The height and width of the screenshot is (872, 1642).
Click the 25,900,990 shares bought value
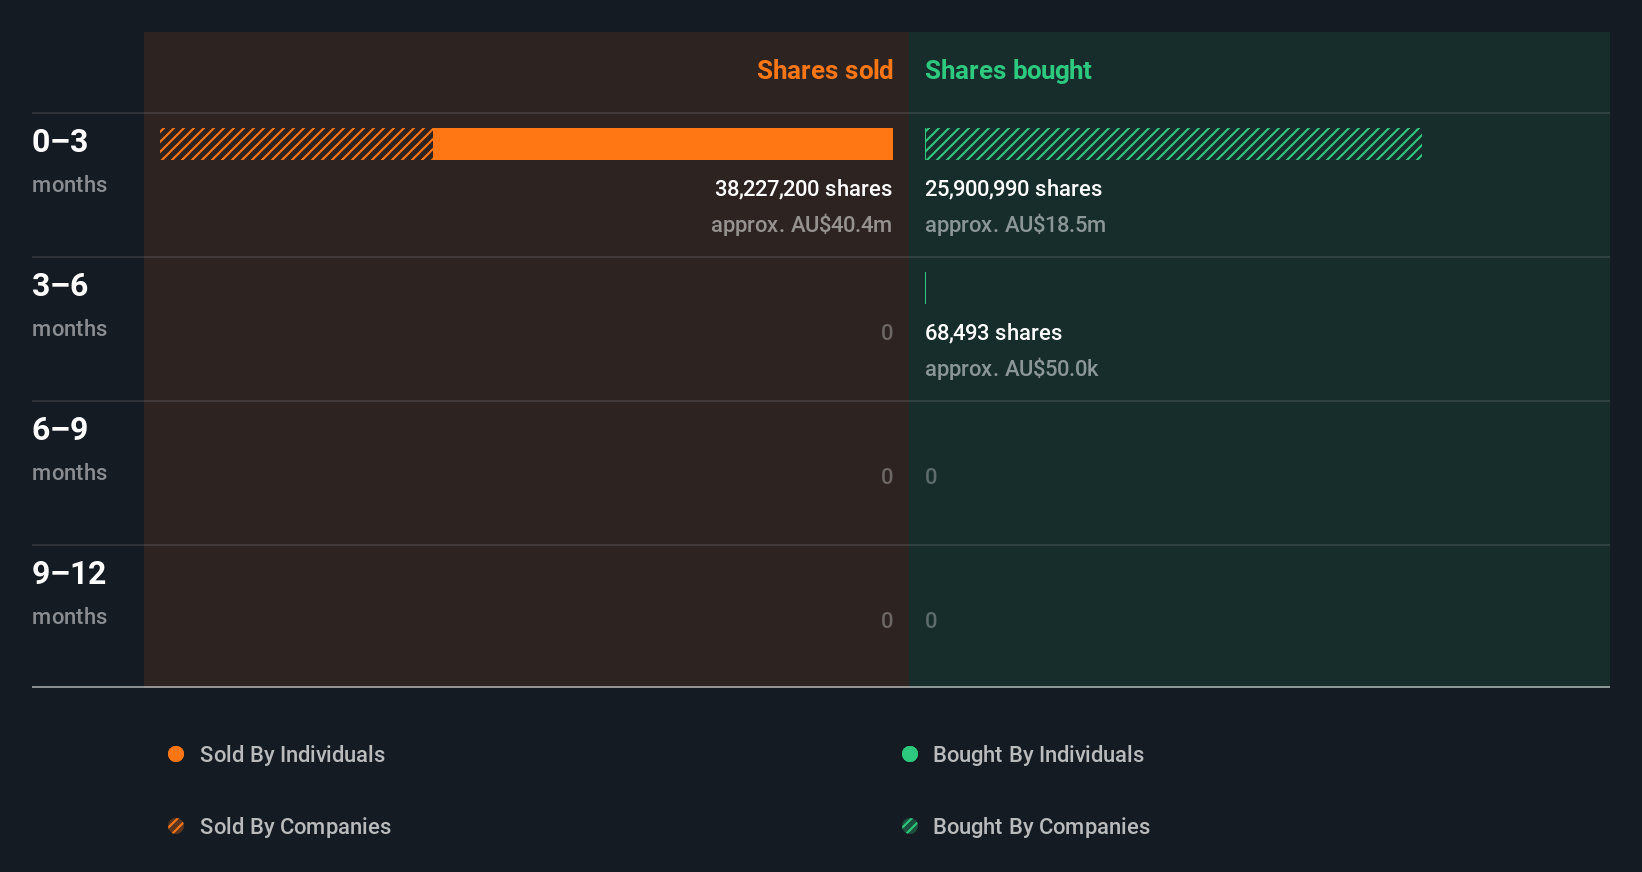[1013, 188]
